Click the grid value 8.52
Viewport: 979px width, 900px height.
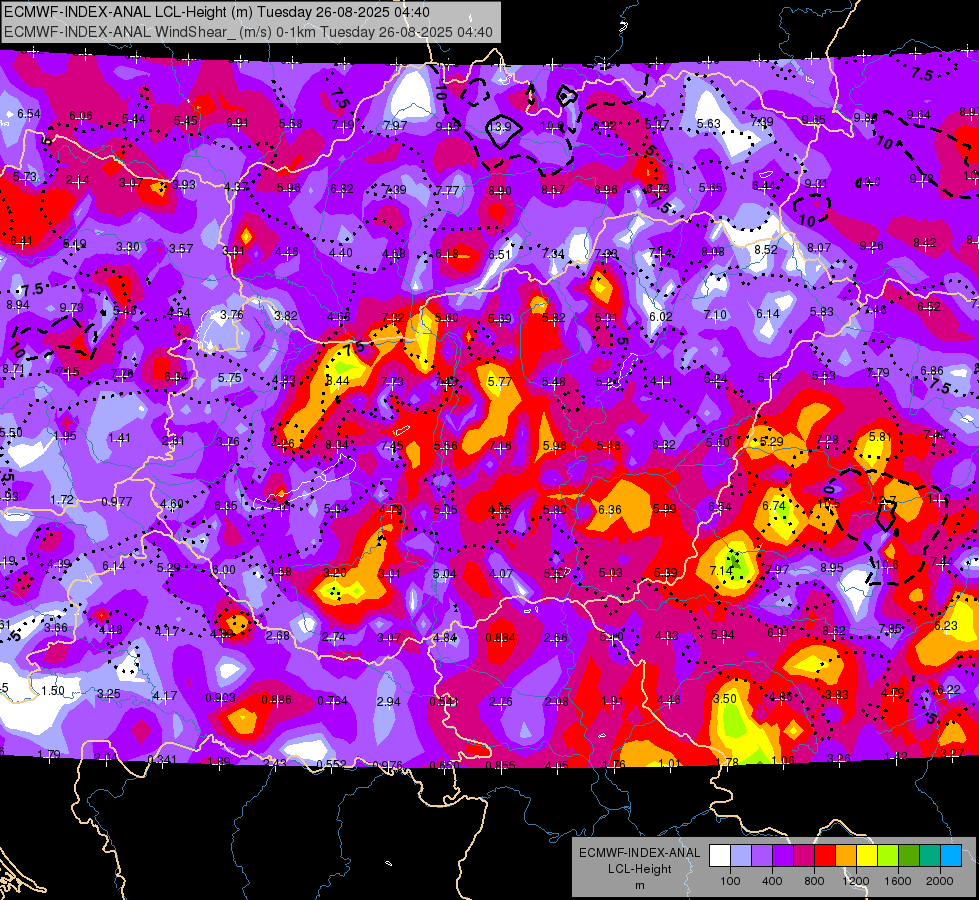766,250
